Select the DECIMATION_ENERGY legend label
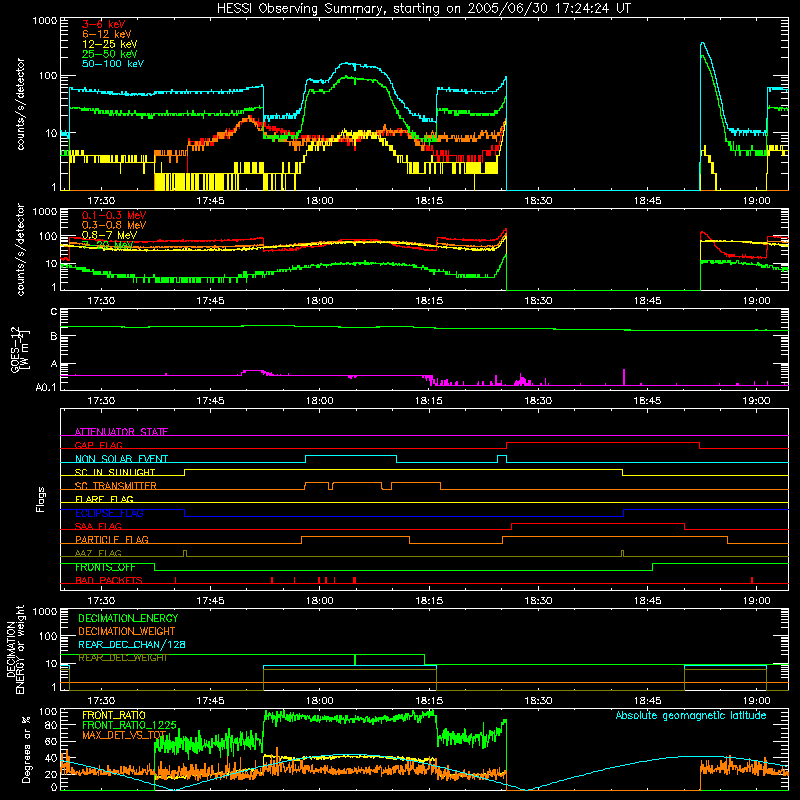The image size is (800, 800). [x=128, y=618]
